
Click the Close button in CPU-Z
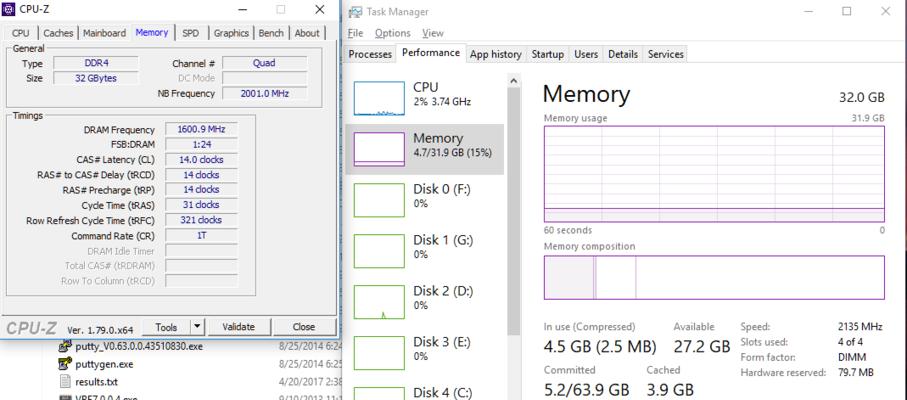click(x=304, y=327)
